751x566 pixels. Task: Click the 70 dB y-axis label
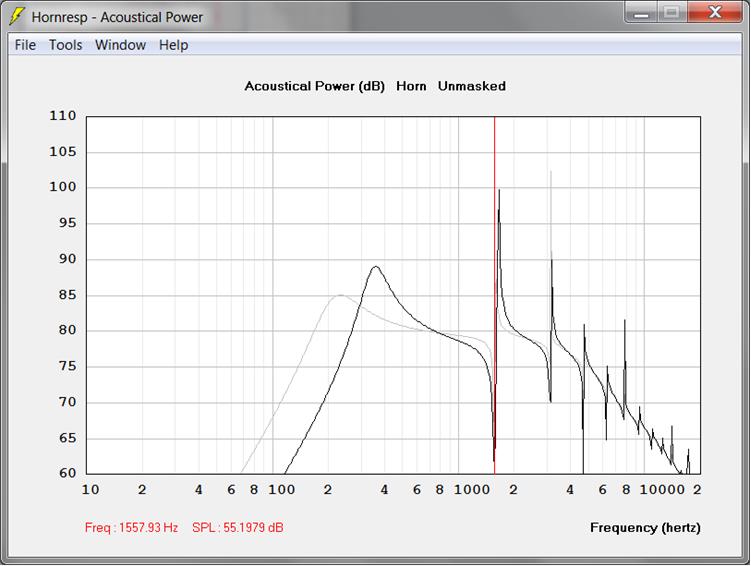[x=68, y=402]
